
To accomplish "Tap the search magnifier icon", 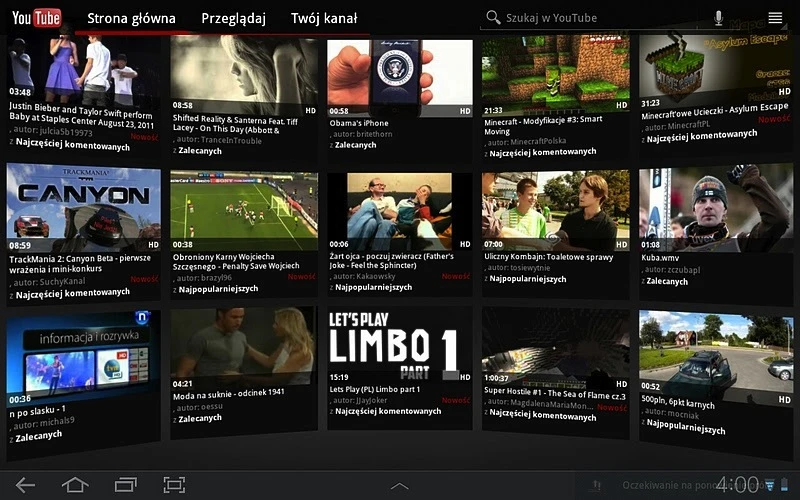I will (x=493, y=17).
